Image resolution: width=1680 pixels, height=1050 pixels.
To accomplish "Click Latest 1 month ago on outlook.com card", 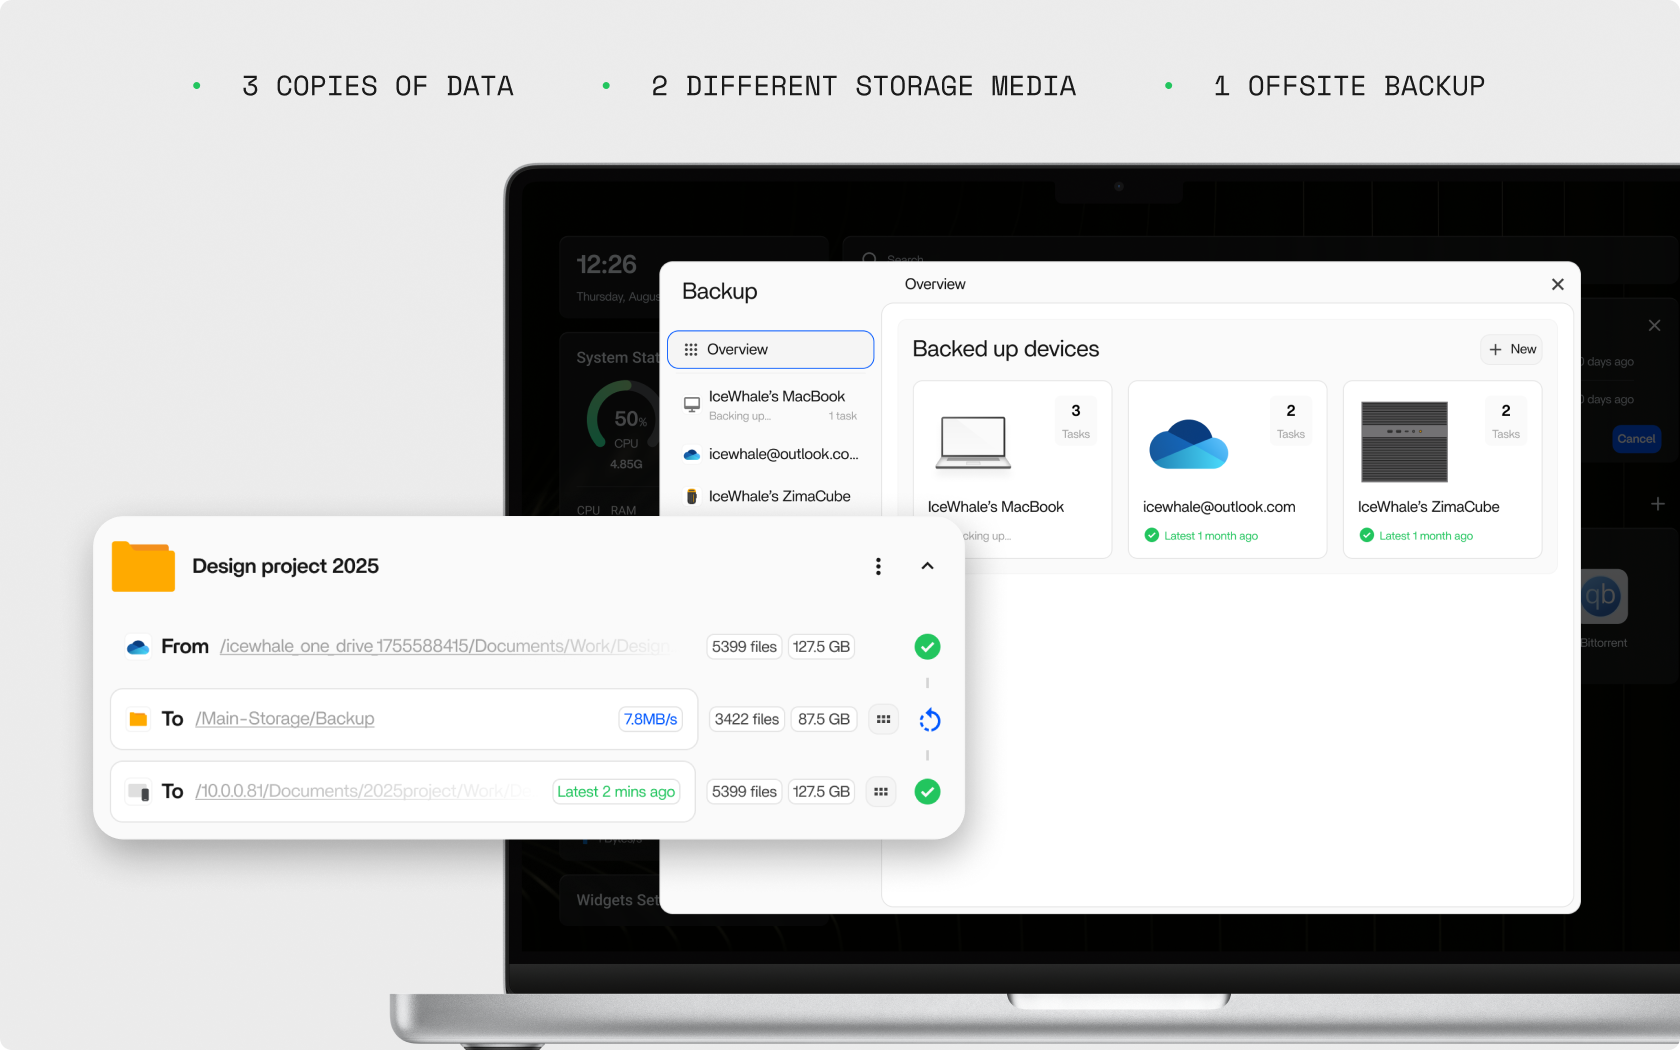I will point(1201,536).
